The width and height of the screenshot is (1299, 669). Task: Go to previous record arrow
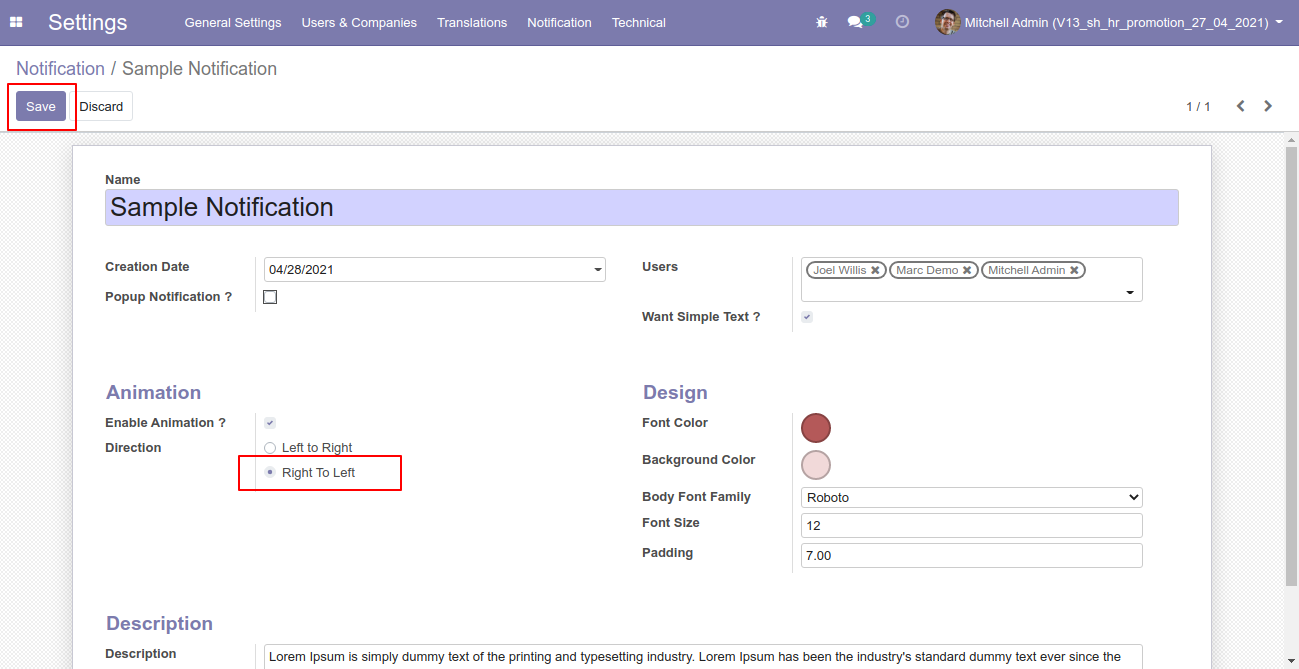(x=1240, y=106)
